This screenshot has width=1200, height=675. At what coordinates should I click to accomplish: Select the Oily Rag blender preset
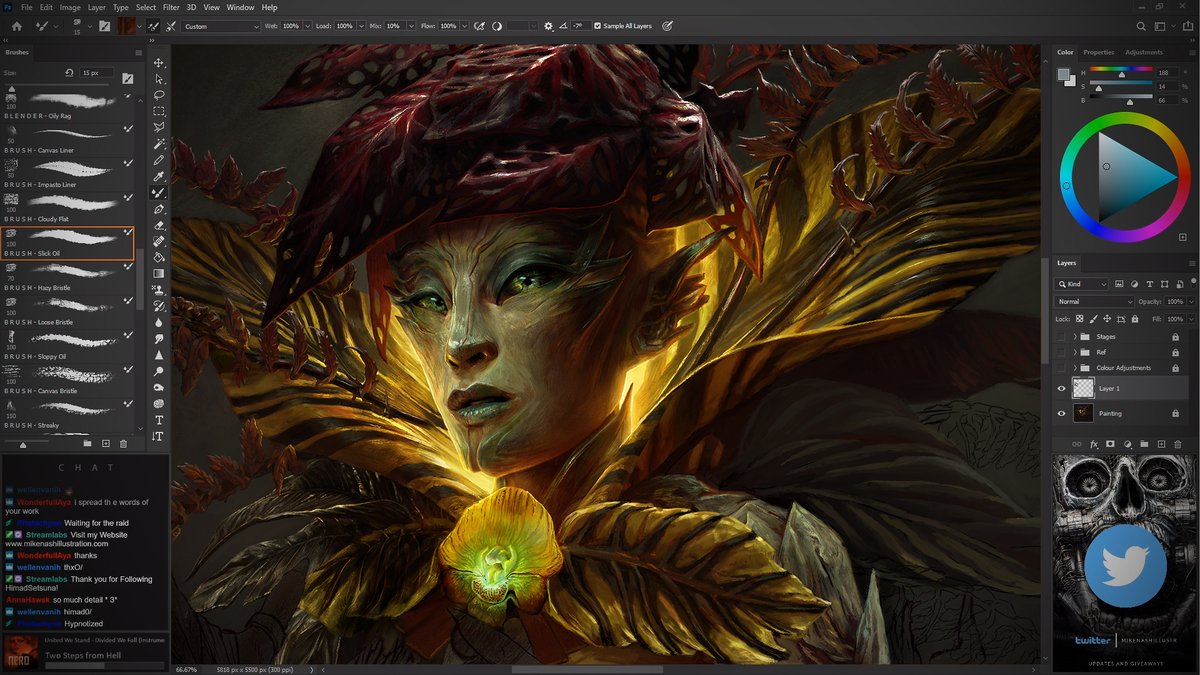pyautogui.click(x=69, y=106)
